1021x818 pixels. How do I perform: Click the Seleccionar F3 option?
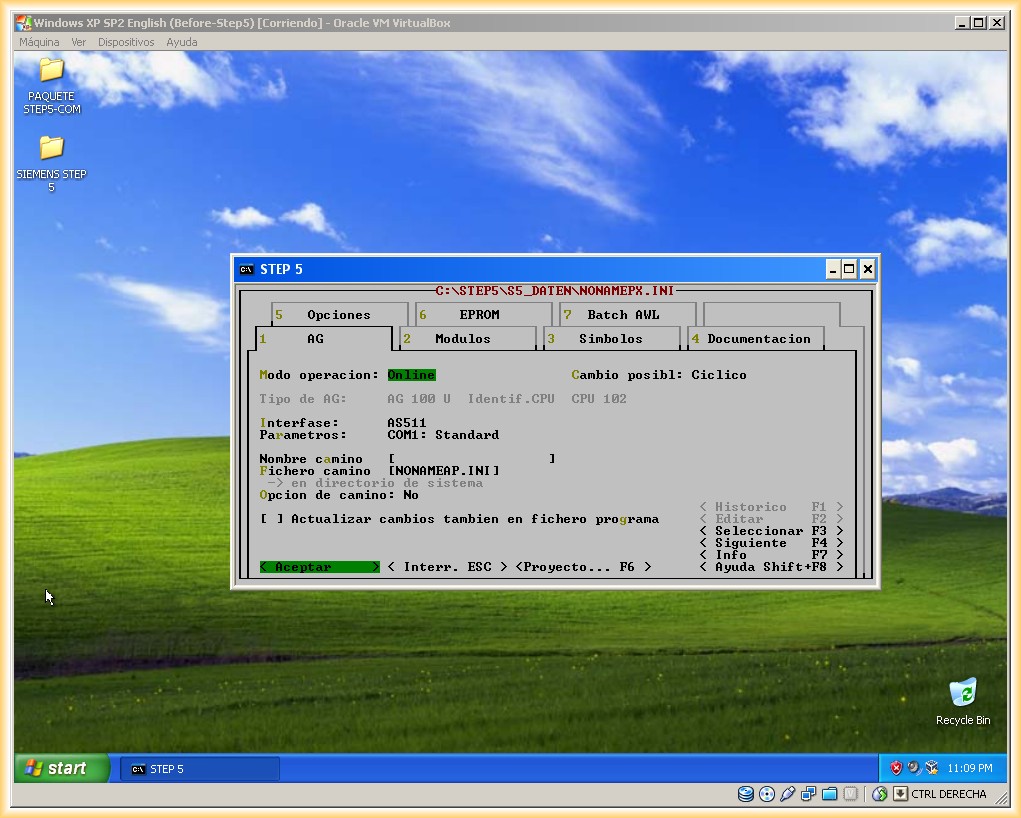coord(771,531)
